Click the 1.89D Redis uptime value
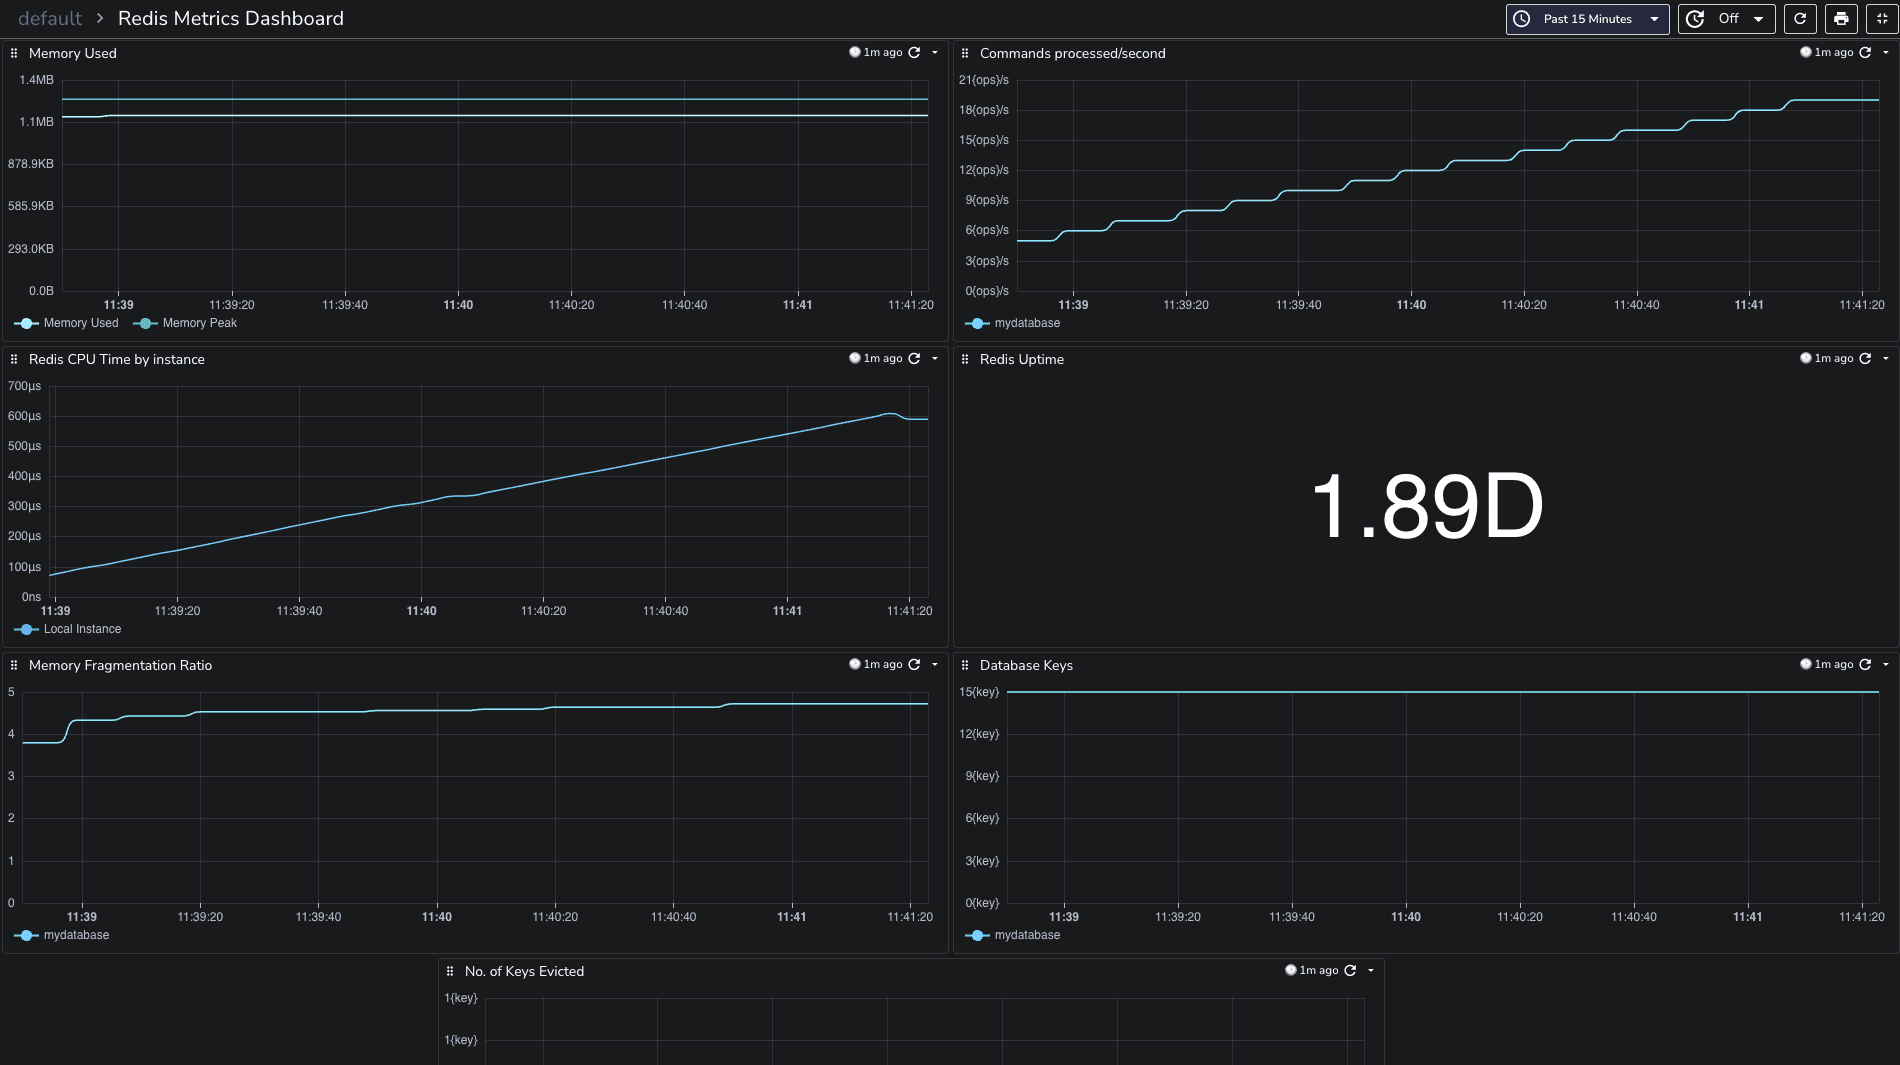Image resolution: width=1900 pixels, height=1065 pixels. click(x=1427, y=508)
